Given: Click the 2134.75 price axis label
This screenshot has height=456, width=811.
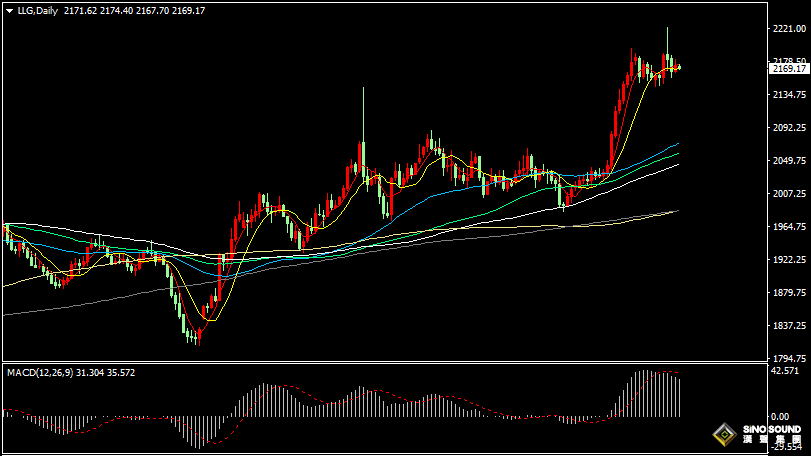Looking at the screenshot, I should [x=789, y=95].
